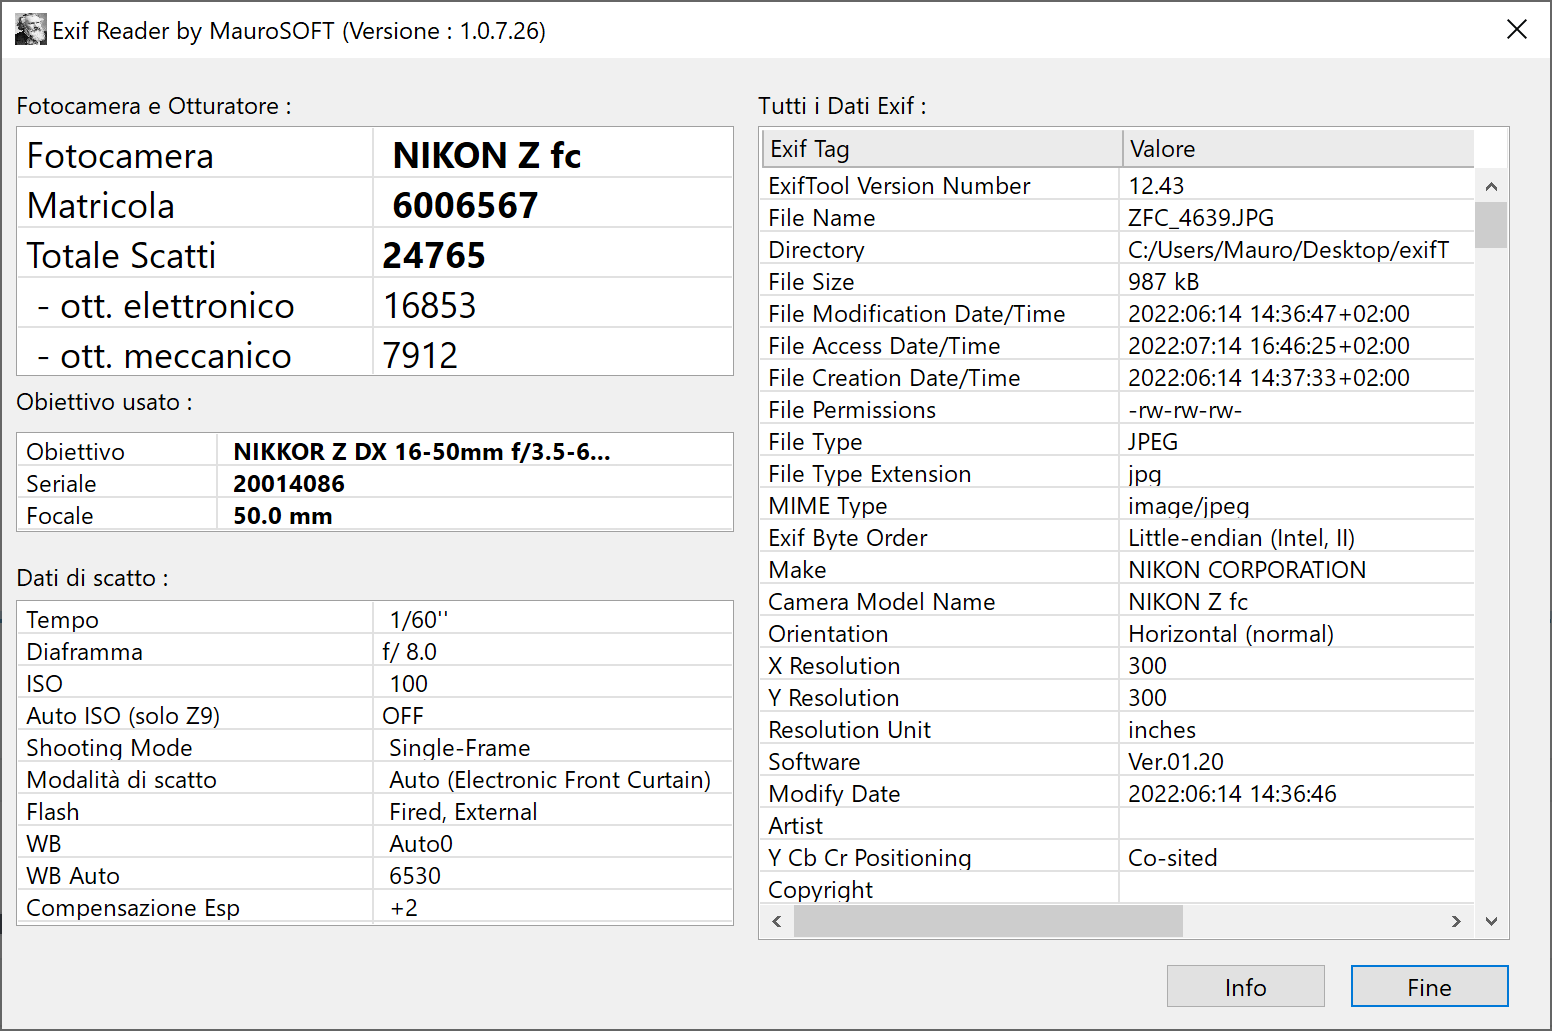Viewport: 1552px width, 1031px height.
Task: Click the Matricola value 6006567
Action: (x=465, y=205)
